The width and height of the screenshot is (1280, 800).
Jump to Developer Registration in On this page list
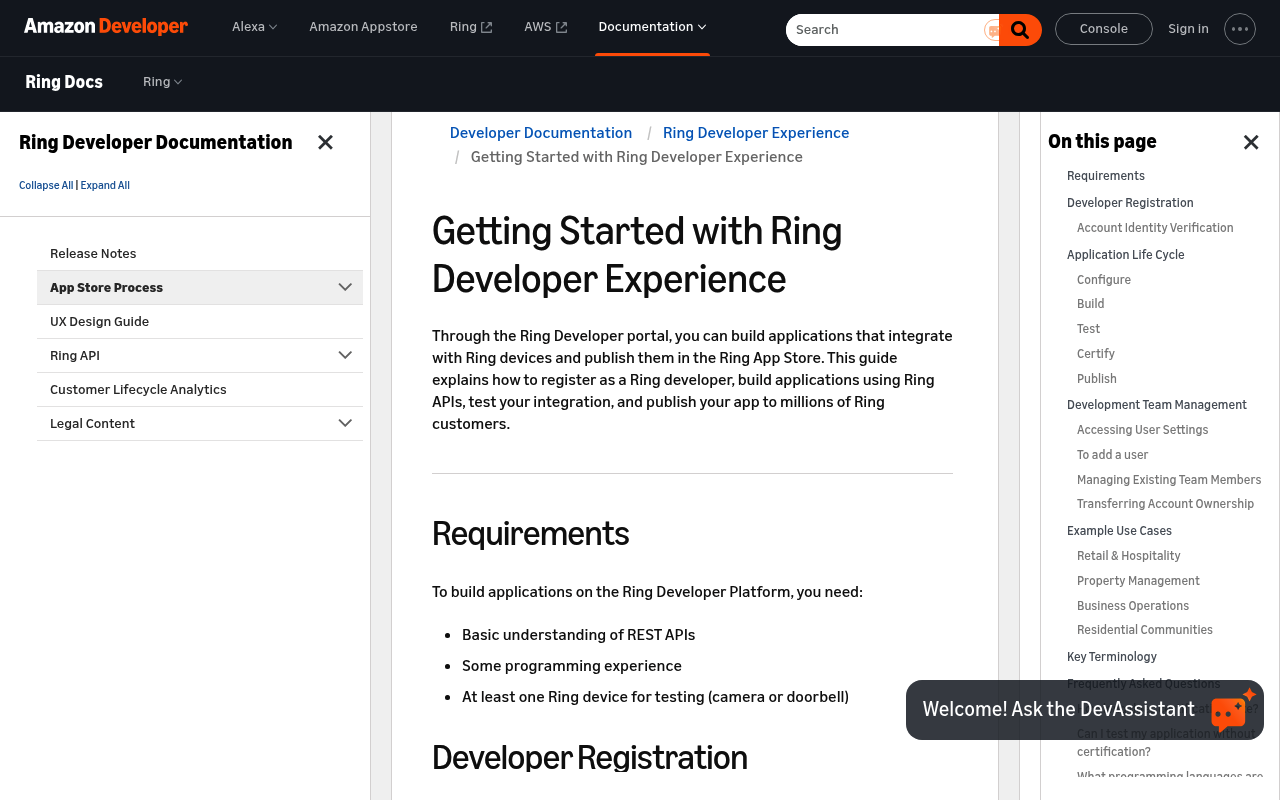tap(1130, 203)
